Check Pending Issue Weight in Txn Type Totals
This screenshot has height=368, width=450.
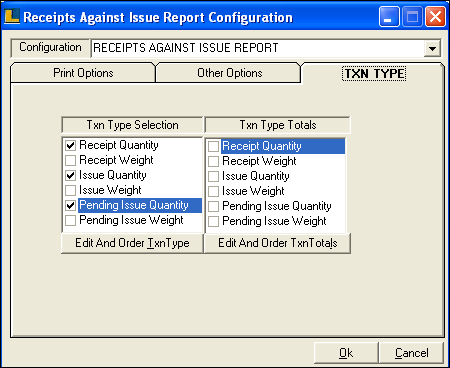213,221
